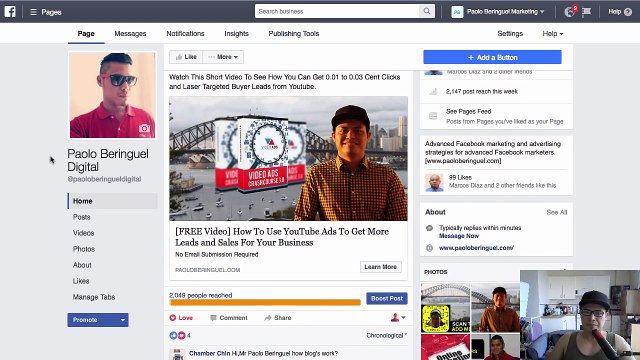Click the 99 Likes text
The image size is (640, 360).
point(460,178)
